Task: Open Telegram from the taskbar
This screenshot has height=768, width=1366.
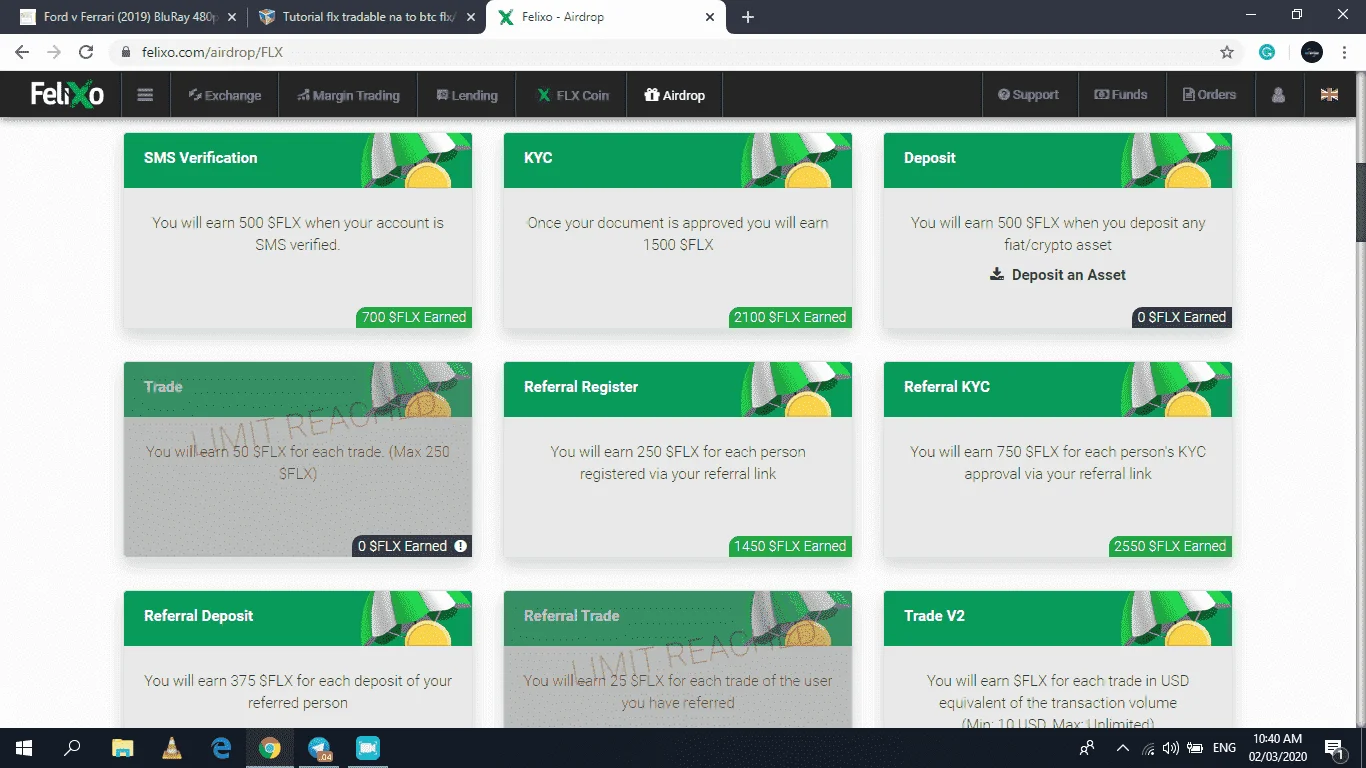Action: [320, 748]
